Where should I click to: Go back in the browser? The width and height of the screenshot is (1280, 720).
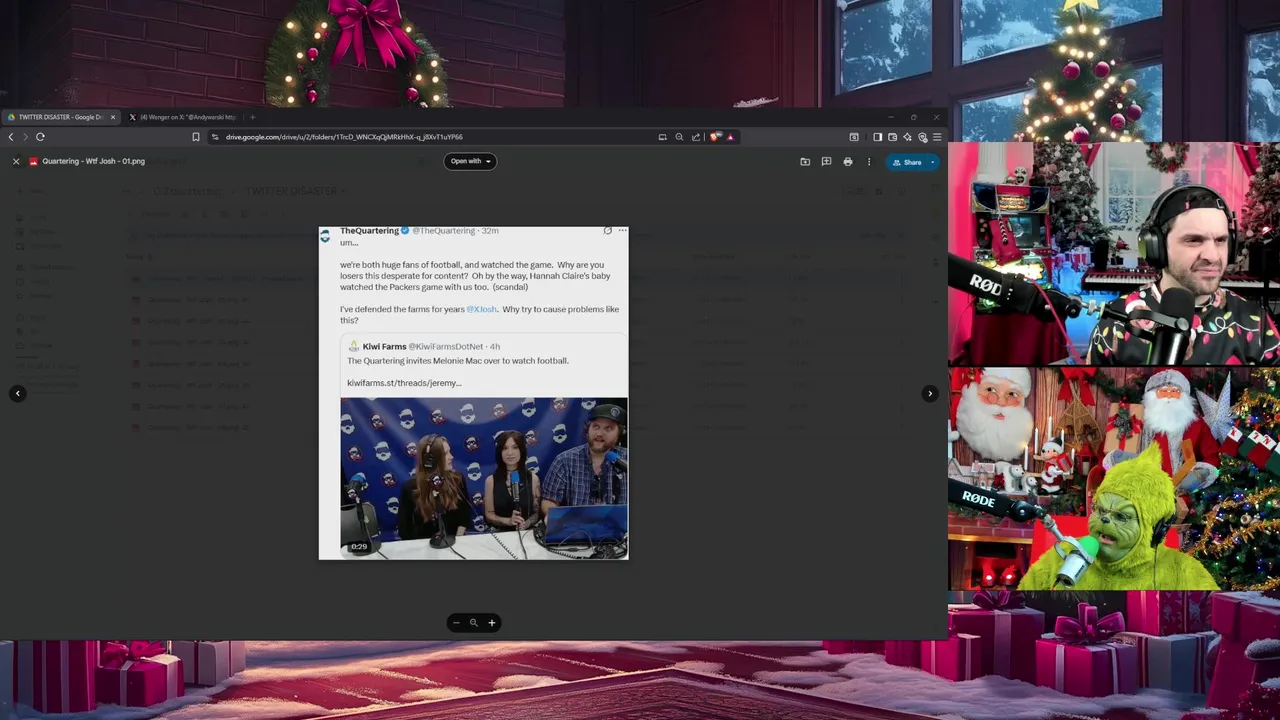tap(11, 137)
